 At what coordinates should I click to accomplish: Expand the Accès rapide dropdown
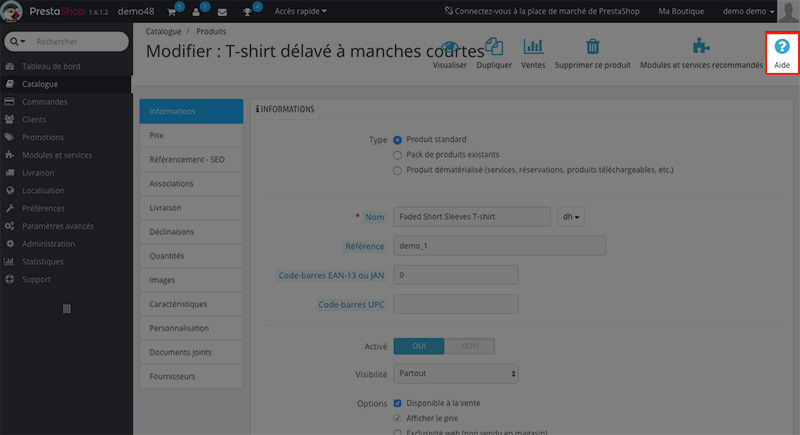pyautogui.click(x=300, y=11)
